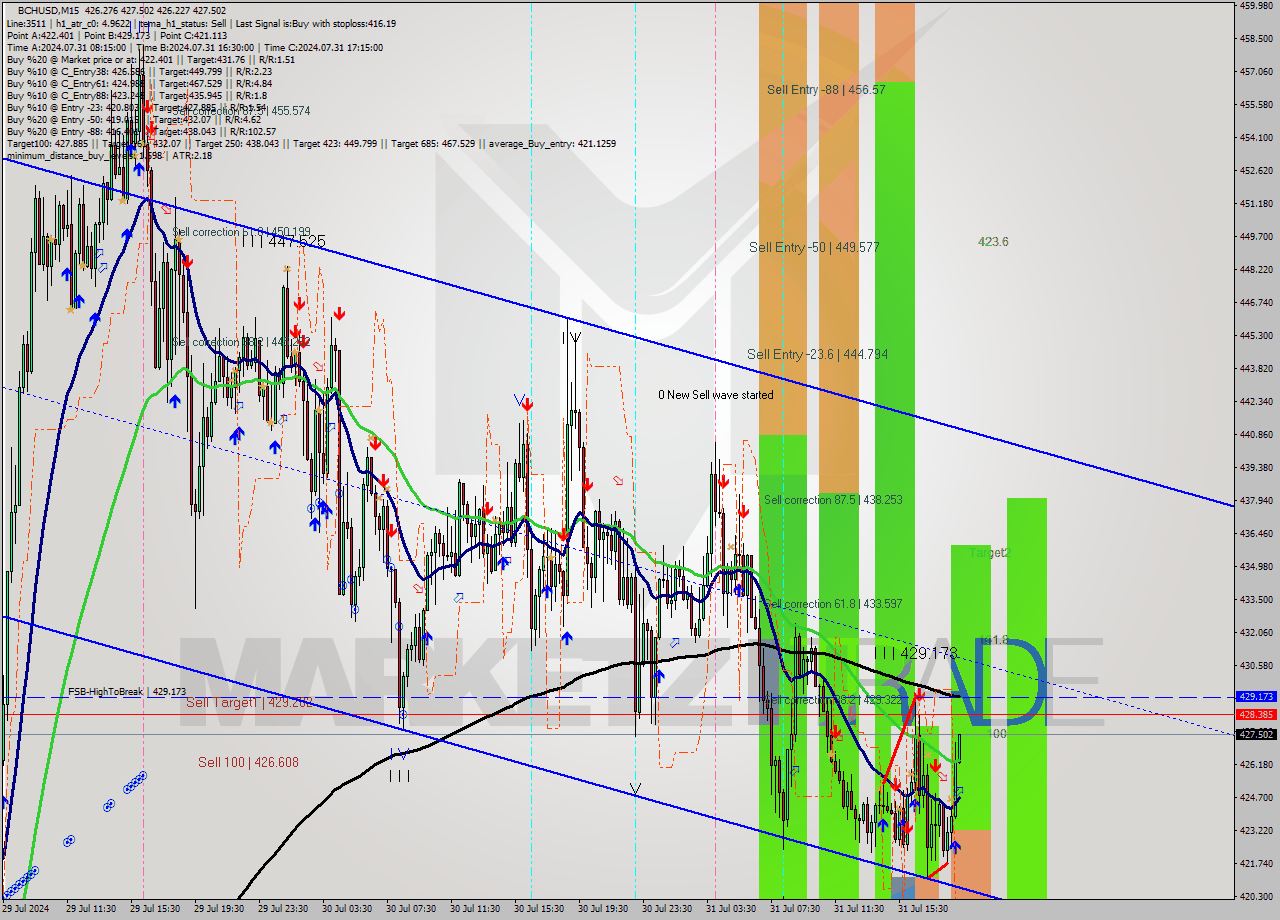
Task: Click the '0 New Sell wave started' annotation
Action: point(715,395)
